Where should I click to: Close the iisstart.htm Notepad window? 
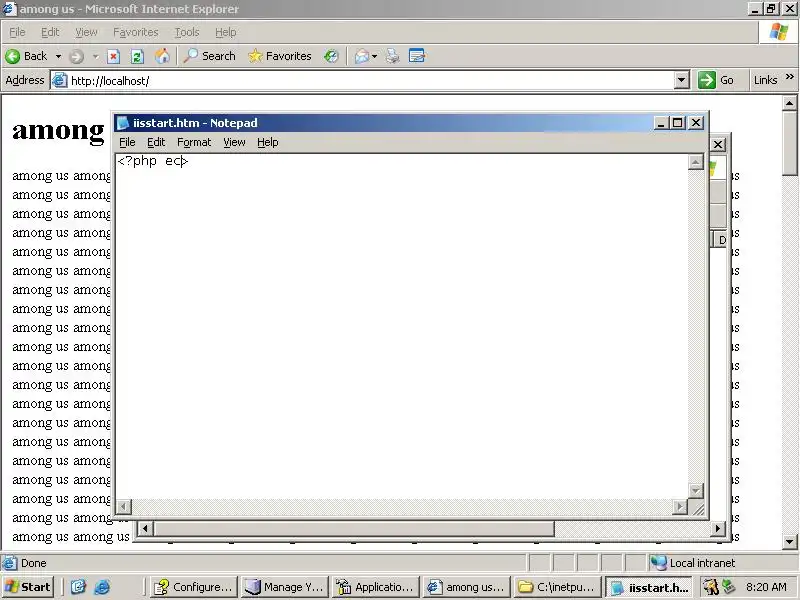click(696, 122)
